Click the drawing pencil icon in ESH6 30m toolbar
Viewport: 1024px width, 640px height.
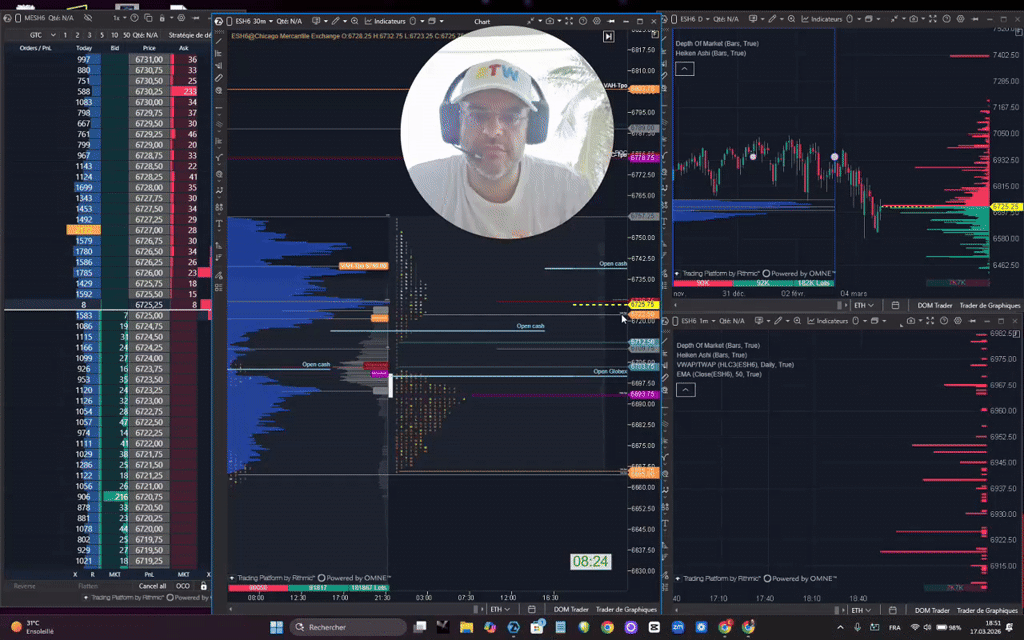click(x=336, y=21)
